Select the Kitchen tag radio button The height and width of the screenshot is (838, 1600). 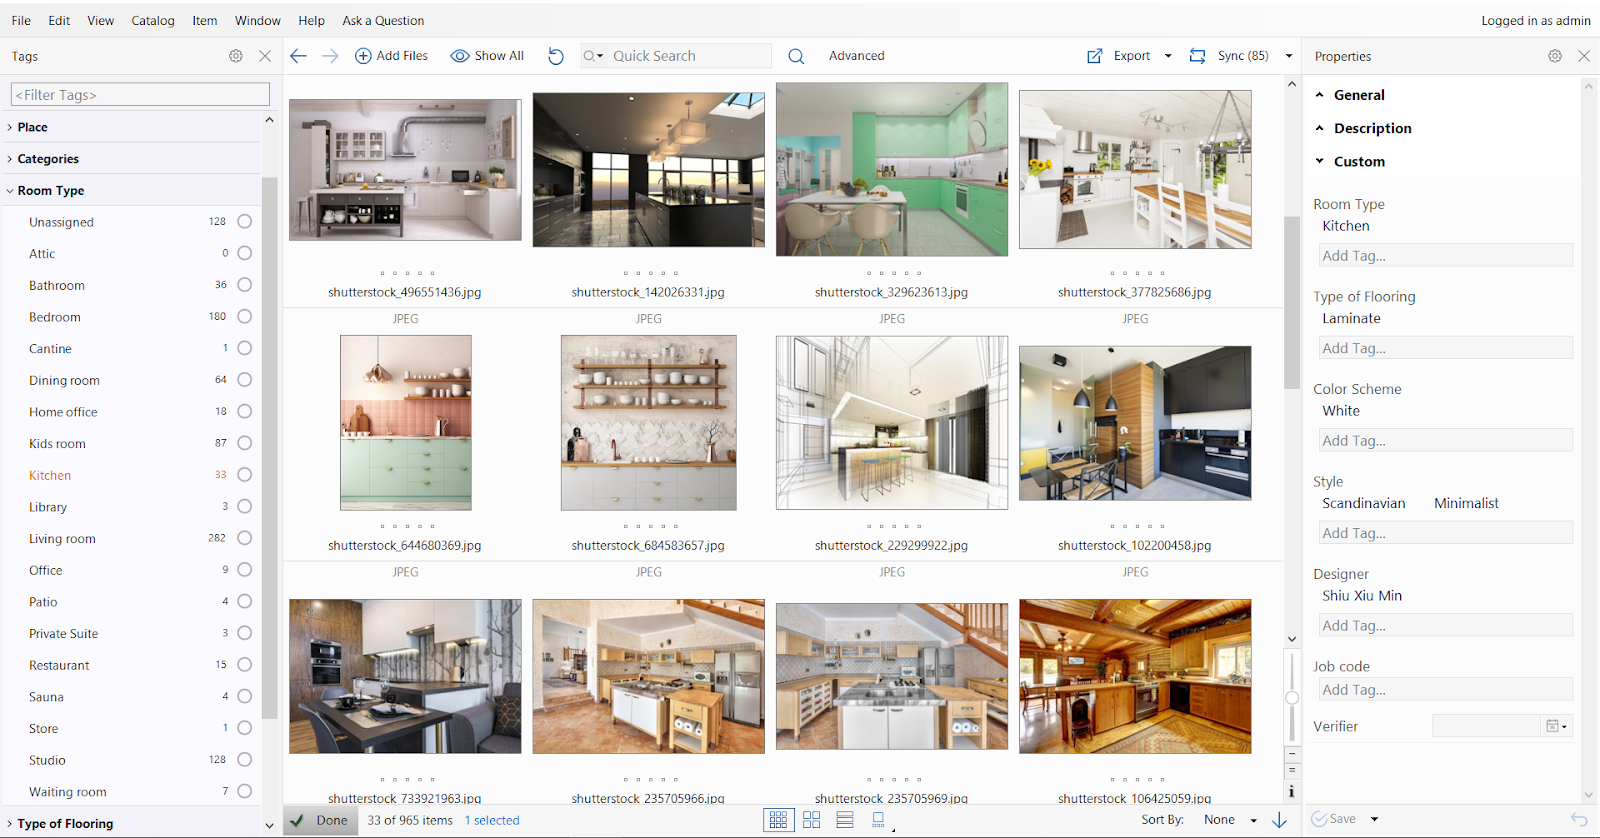point(244,475)
